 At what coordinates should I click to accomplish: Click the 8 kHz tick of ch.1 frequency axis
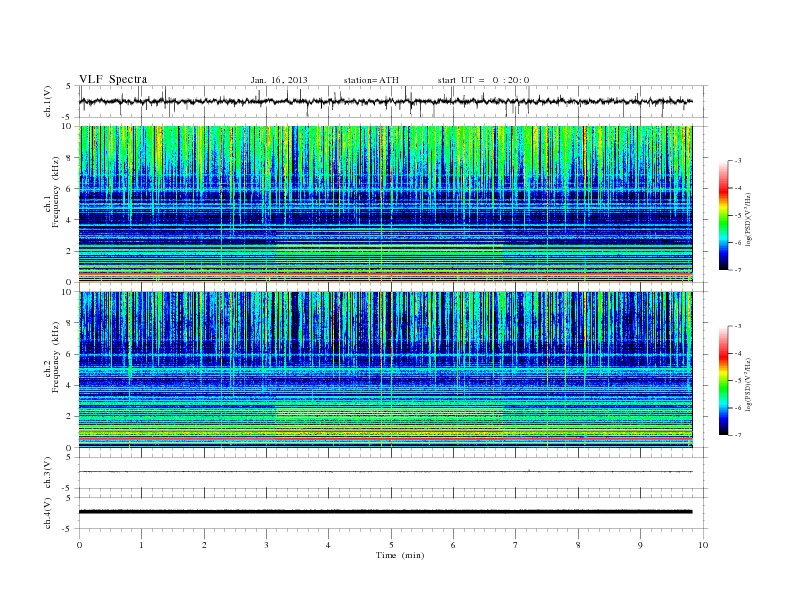pos(70,158)
